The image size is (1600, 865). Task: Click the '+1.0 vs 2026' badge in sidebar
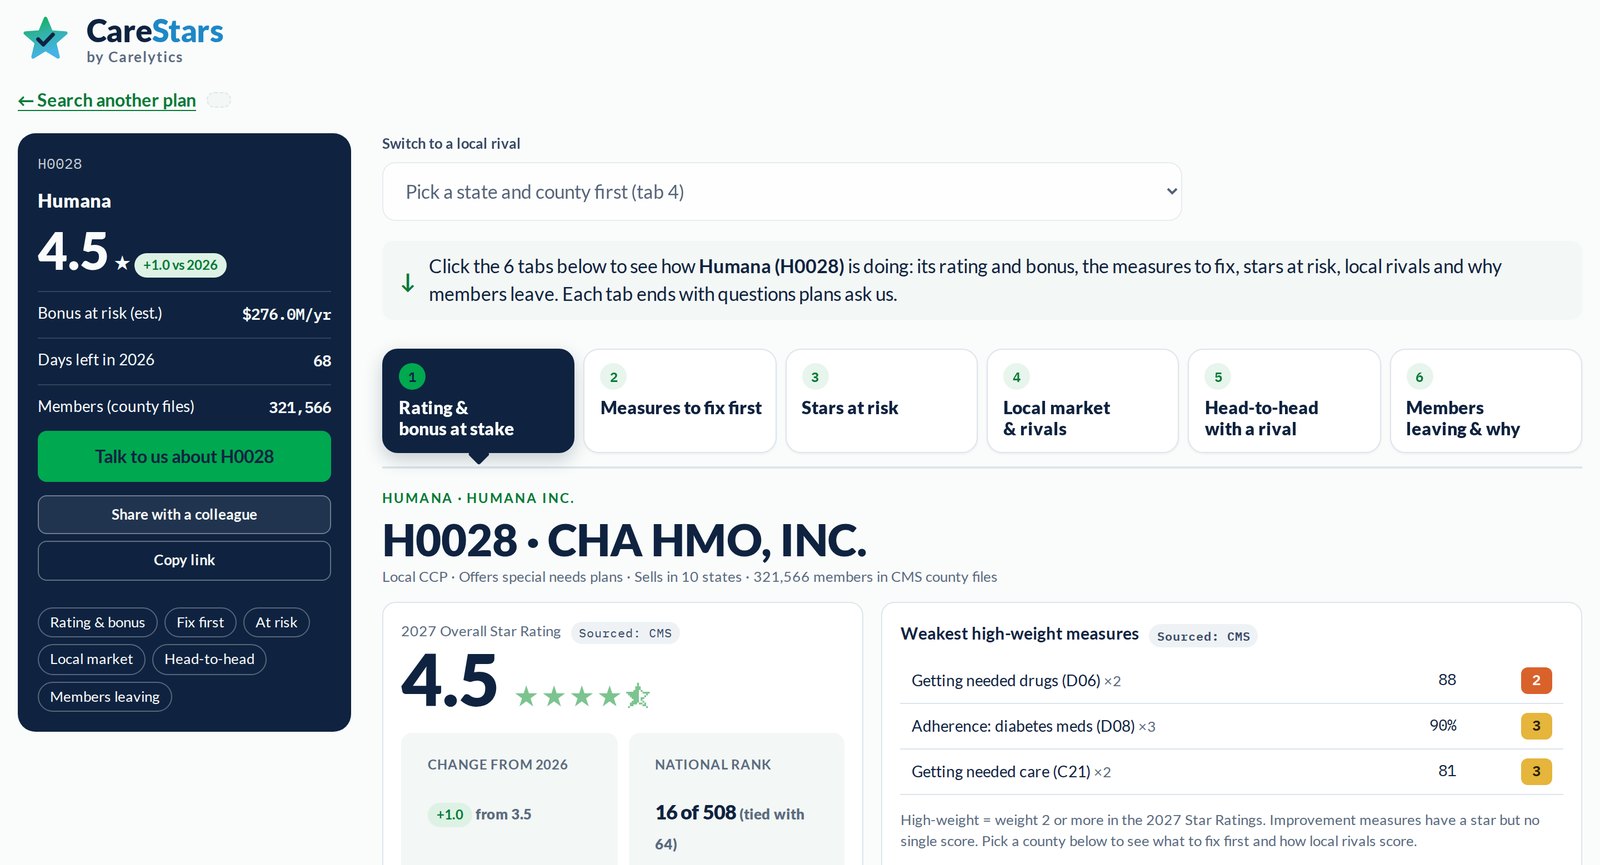[180, 265]
